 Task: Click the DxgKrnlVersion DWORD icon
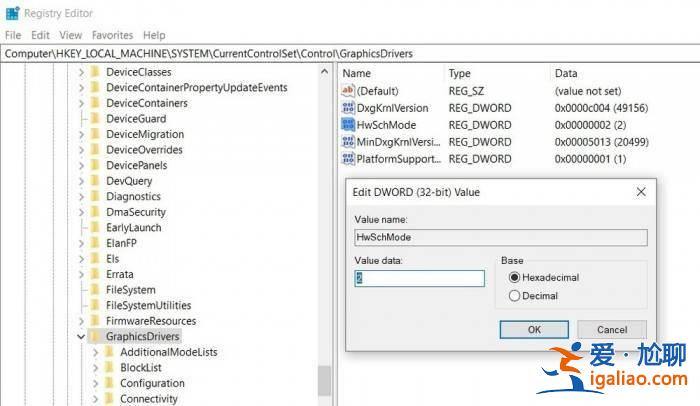[348, 108]
